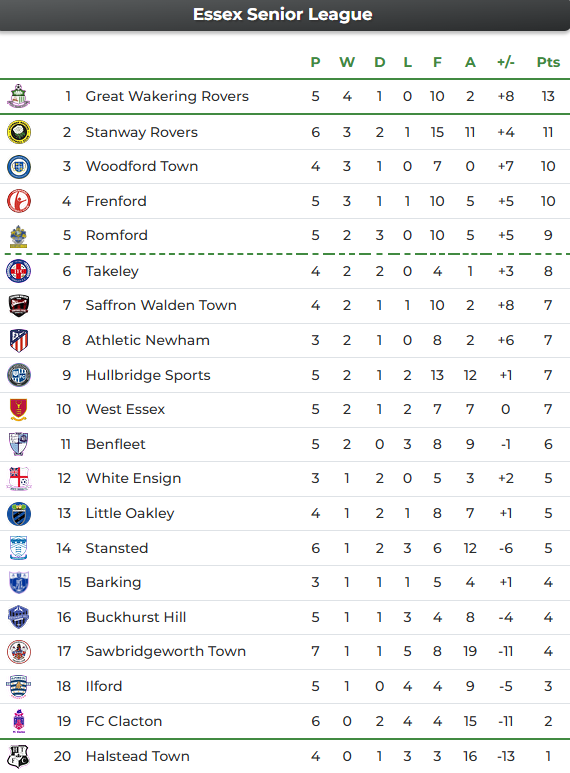
Task: Open the Romford team name link
Action: (x=117, y=235)
